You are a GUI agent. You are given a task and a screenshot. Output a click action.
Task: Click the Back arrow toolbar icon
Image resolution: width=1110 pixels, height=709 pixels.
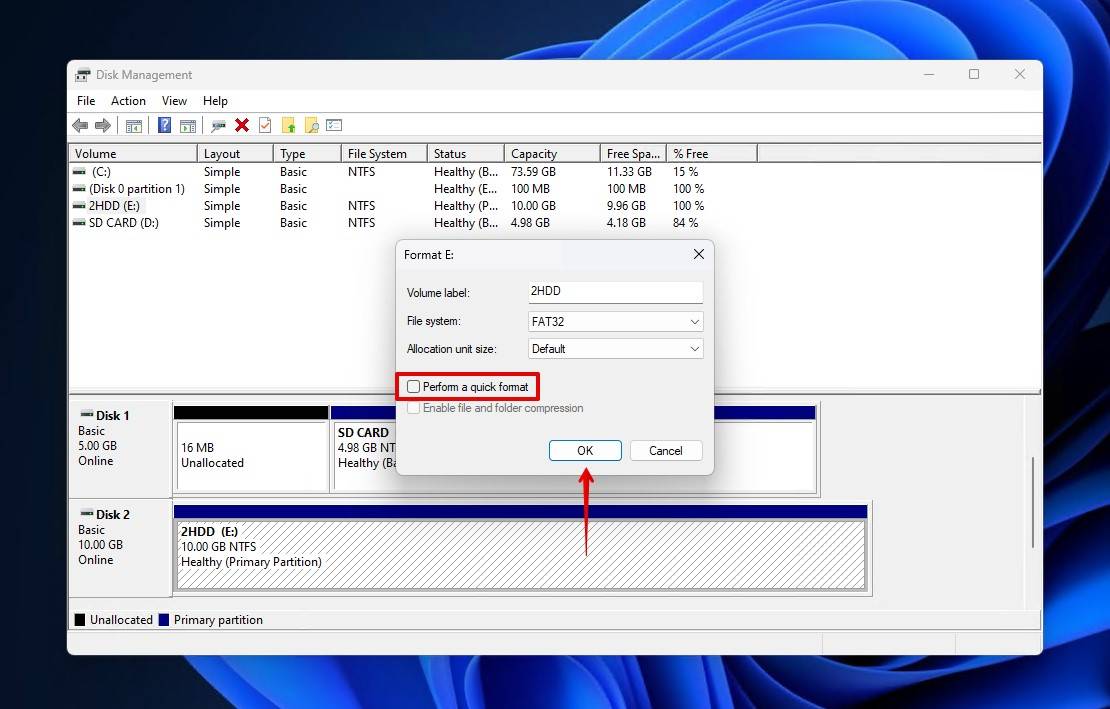pyautogui.click(x=80, y=125)
